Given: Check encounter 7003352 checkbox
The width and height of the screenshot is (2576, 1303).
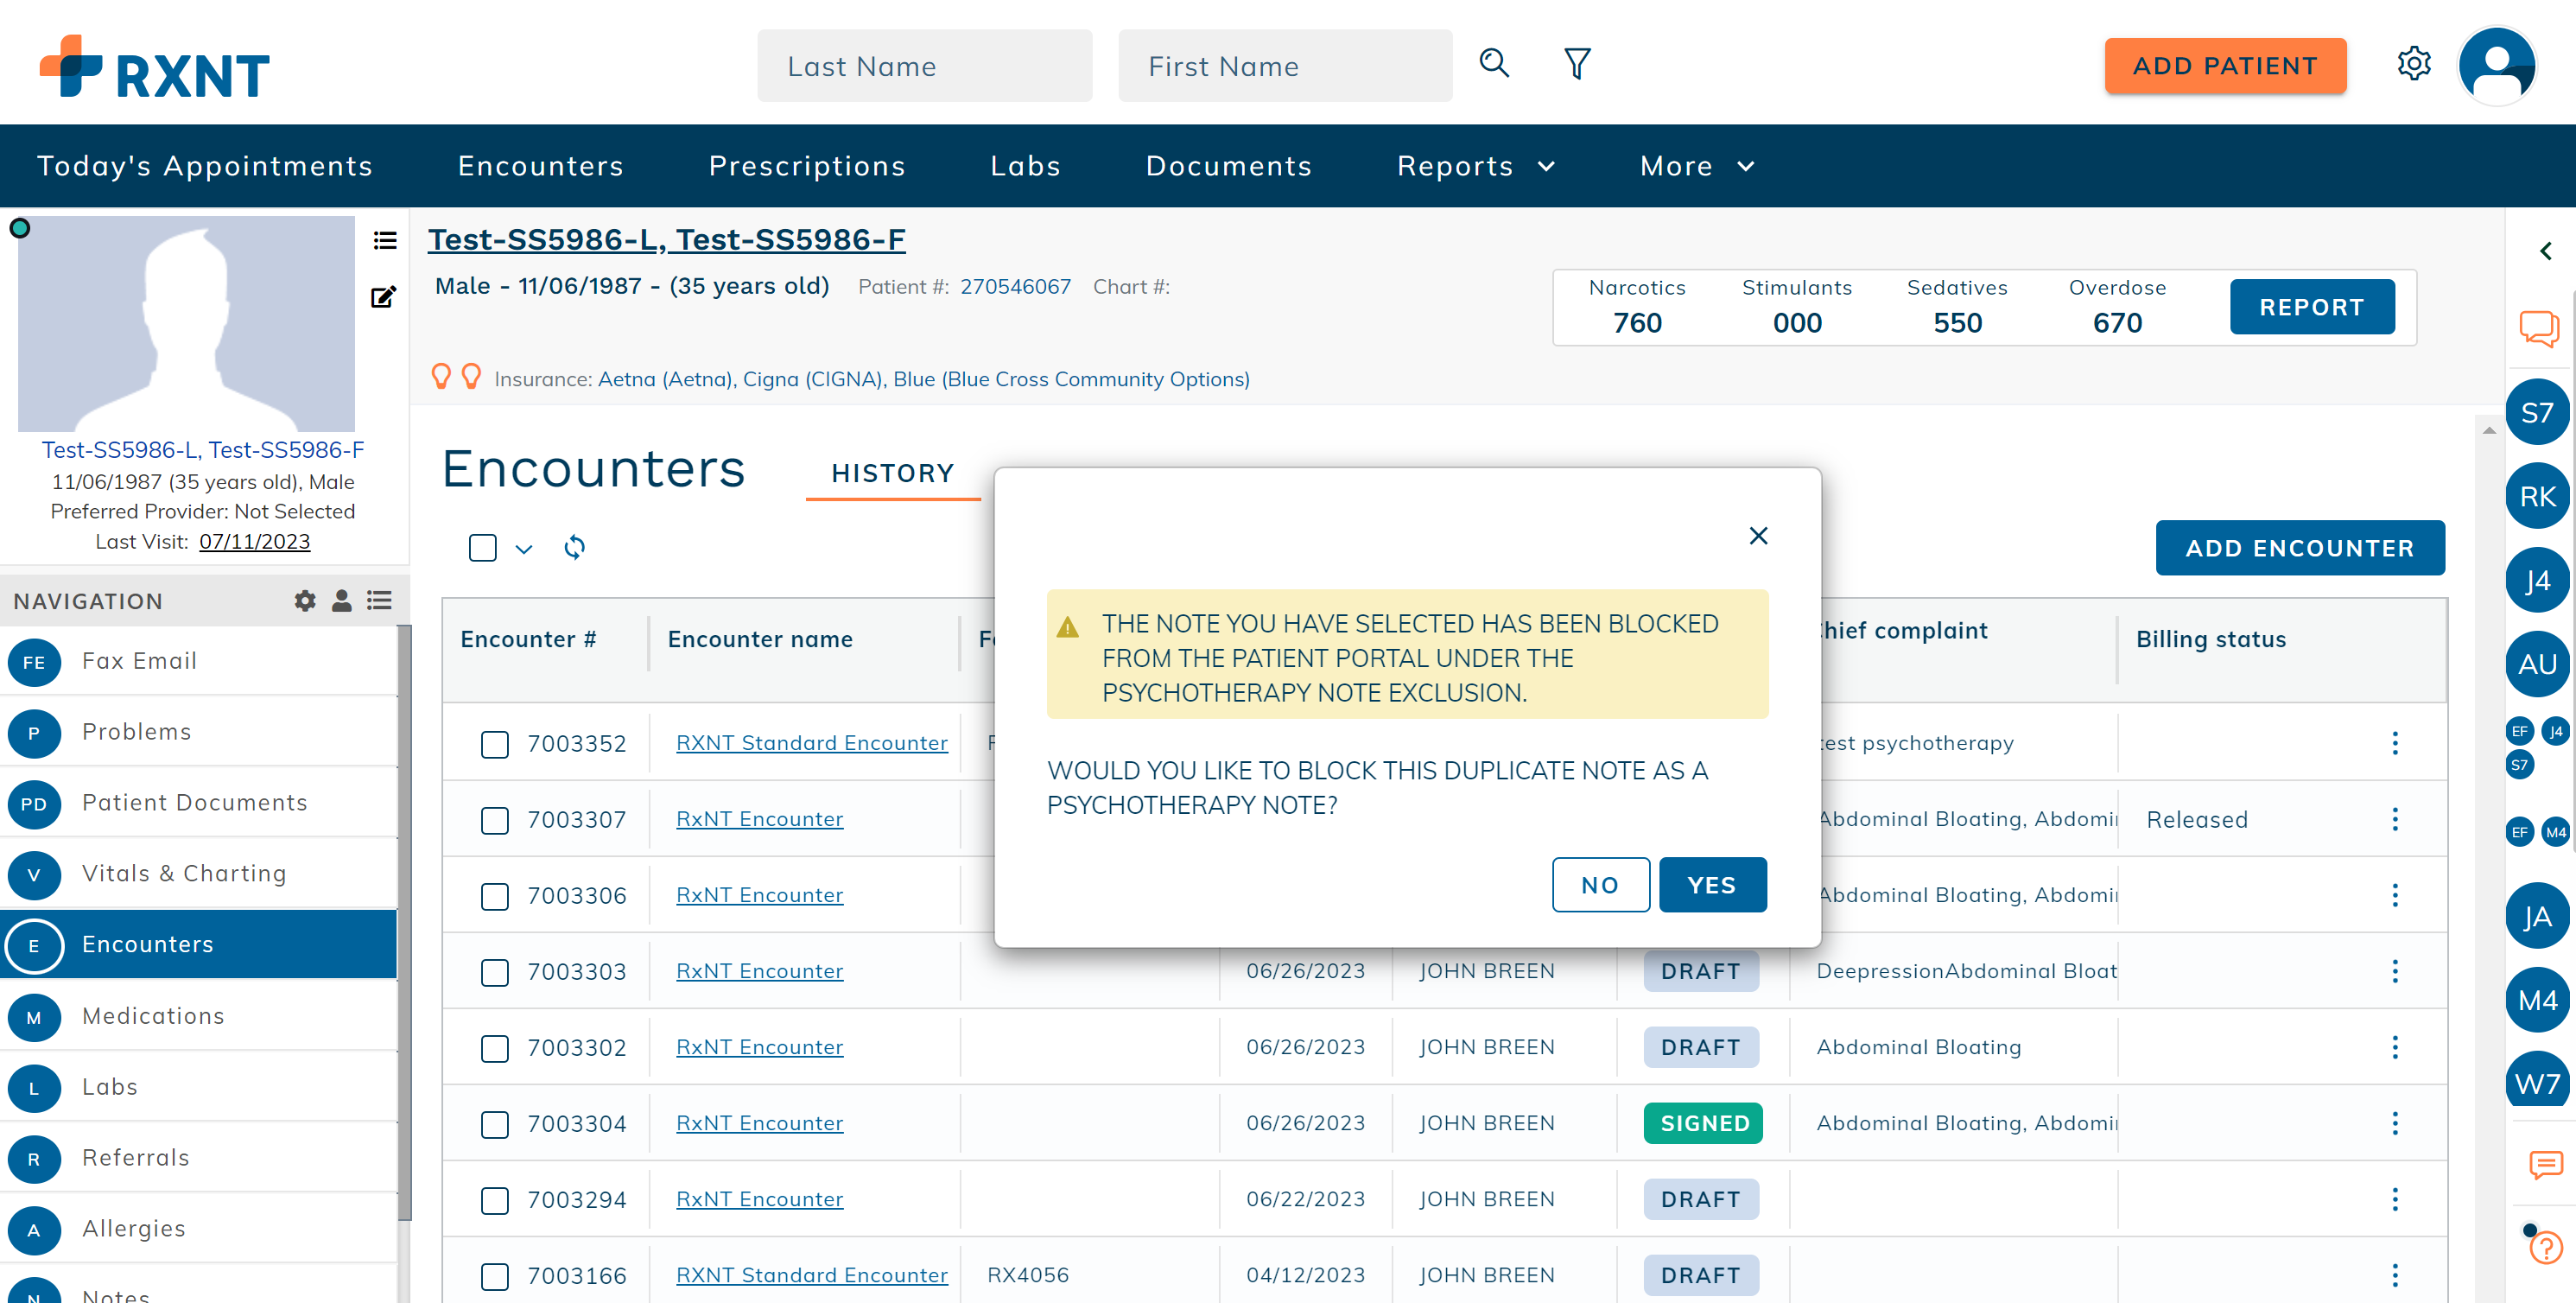Looking at the screenshot, I should [x=495, y=744].
